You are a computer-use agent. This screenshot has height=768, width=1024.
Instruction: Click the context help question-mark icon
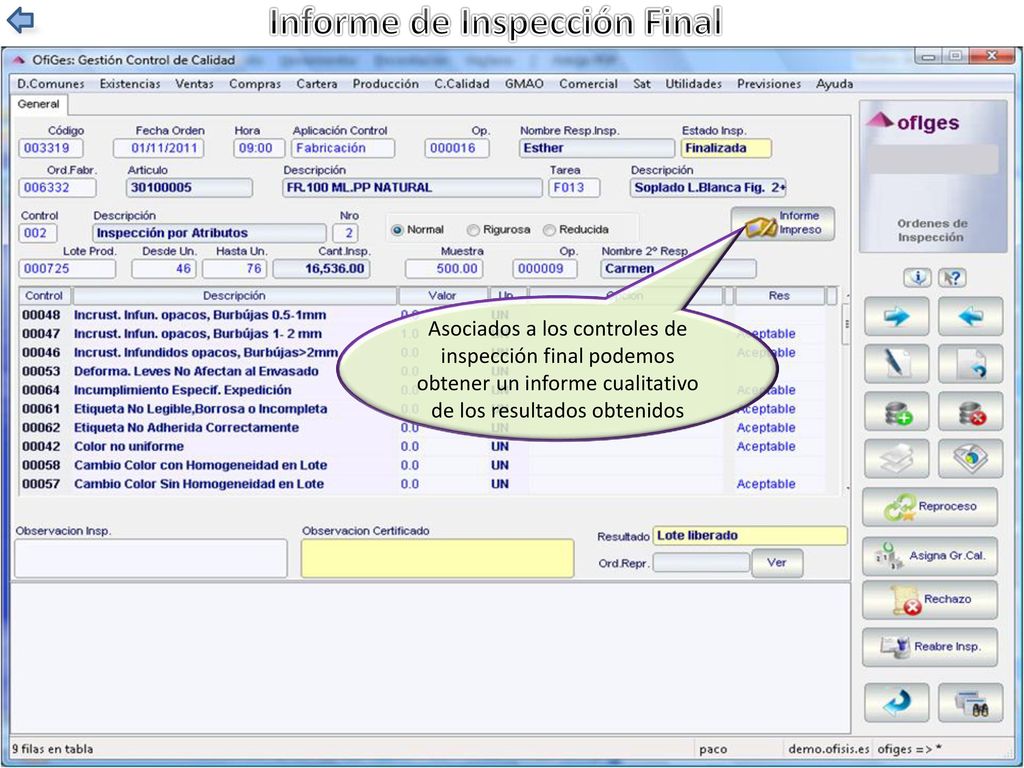coord(952,278)
